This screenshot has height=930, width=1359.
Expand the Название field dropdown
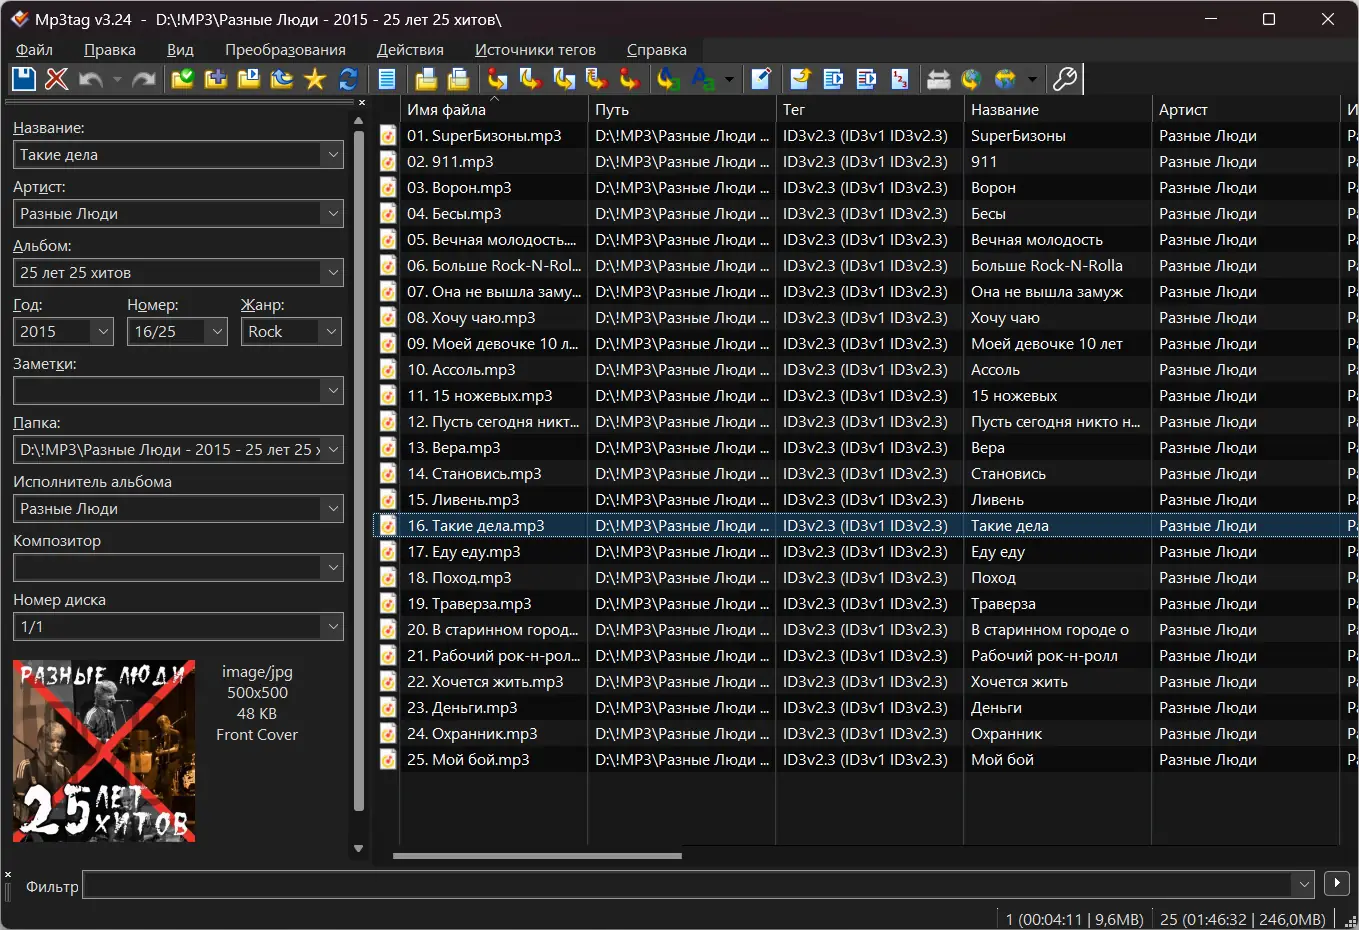coord(333,155)
